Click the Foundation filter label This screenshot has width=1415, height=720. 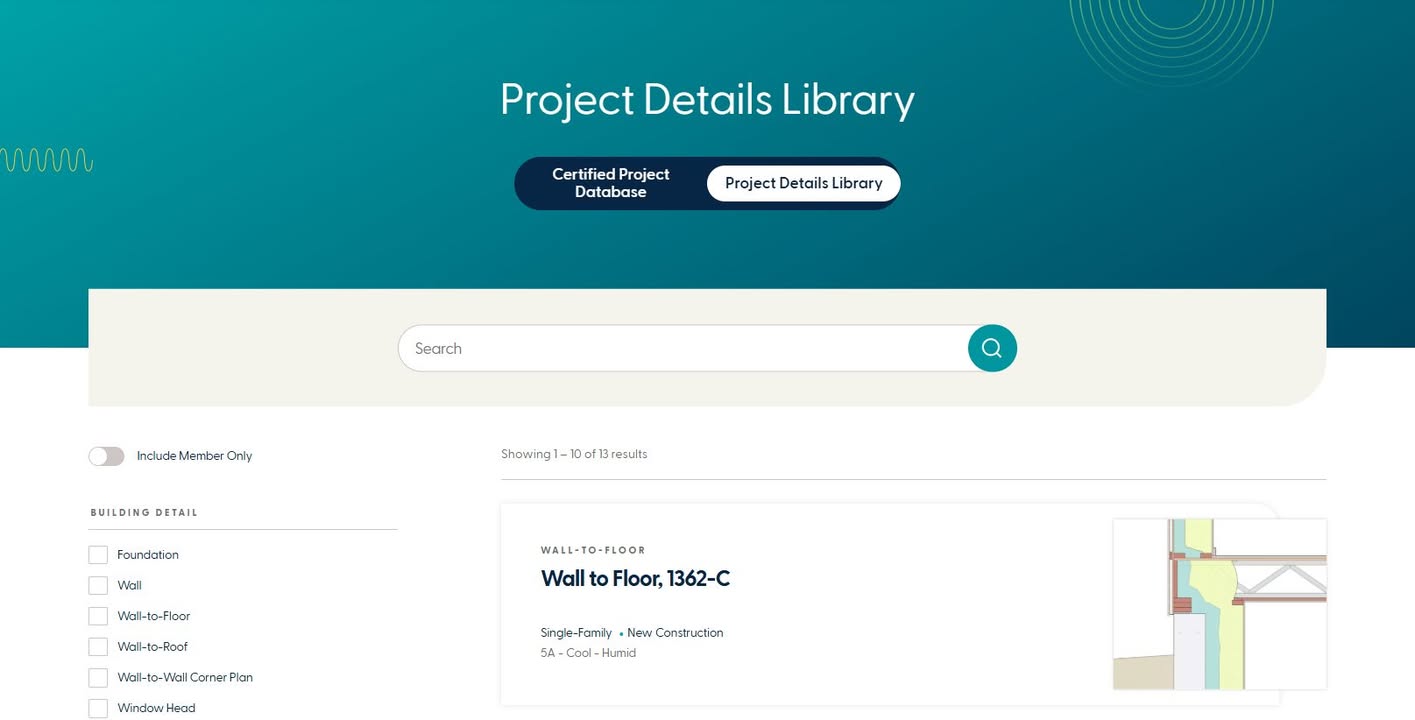(148, 555)
